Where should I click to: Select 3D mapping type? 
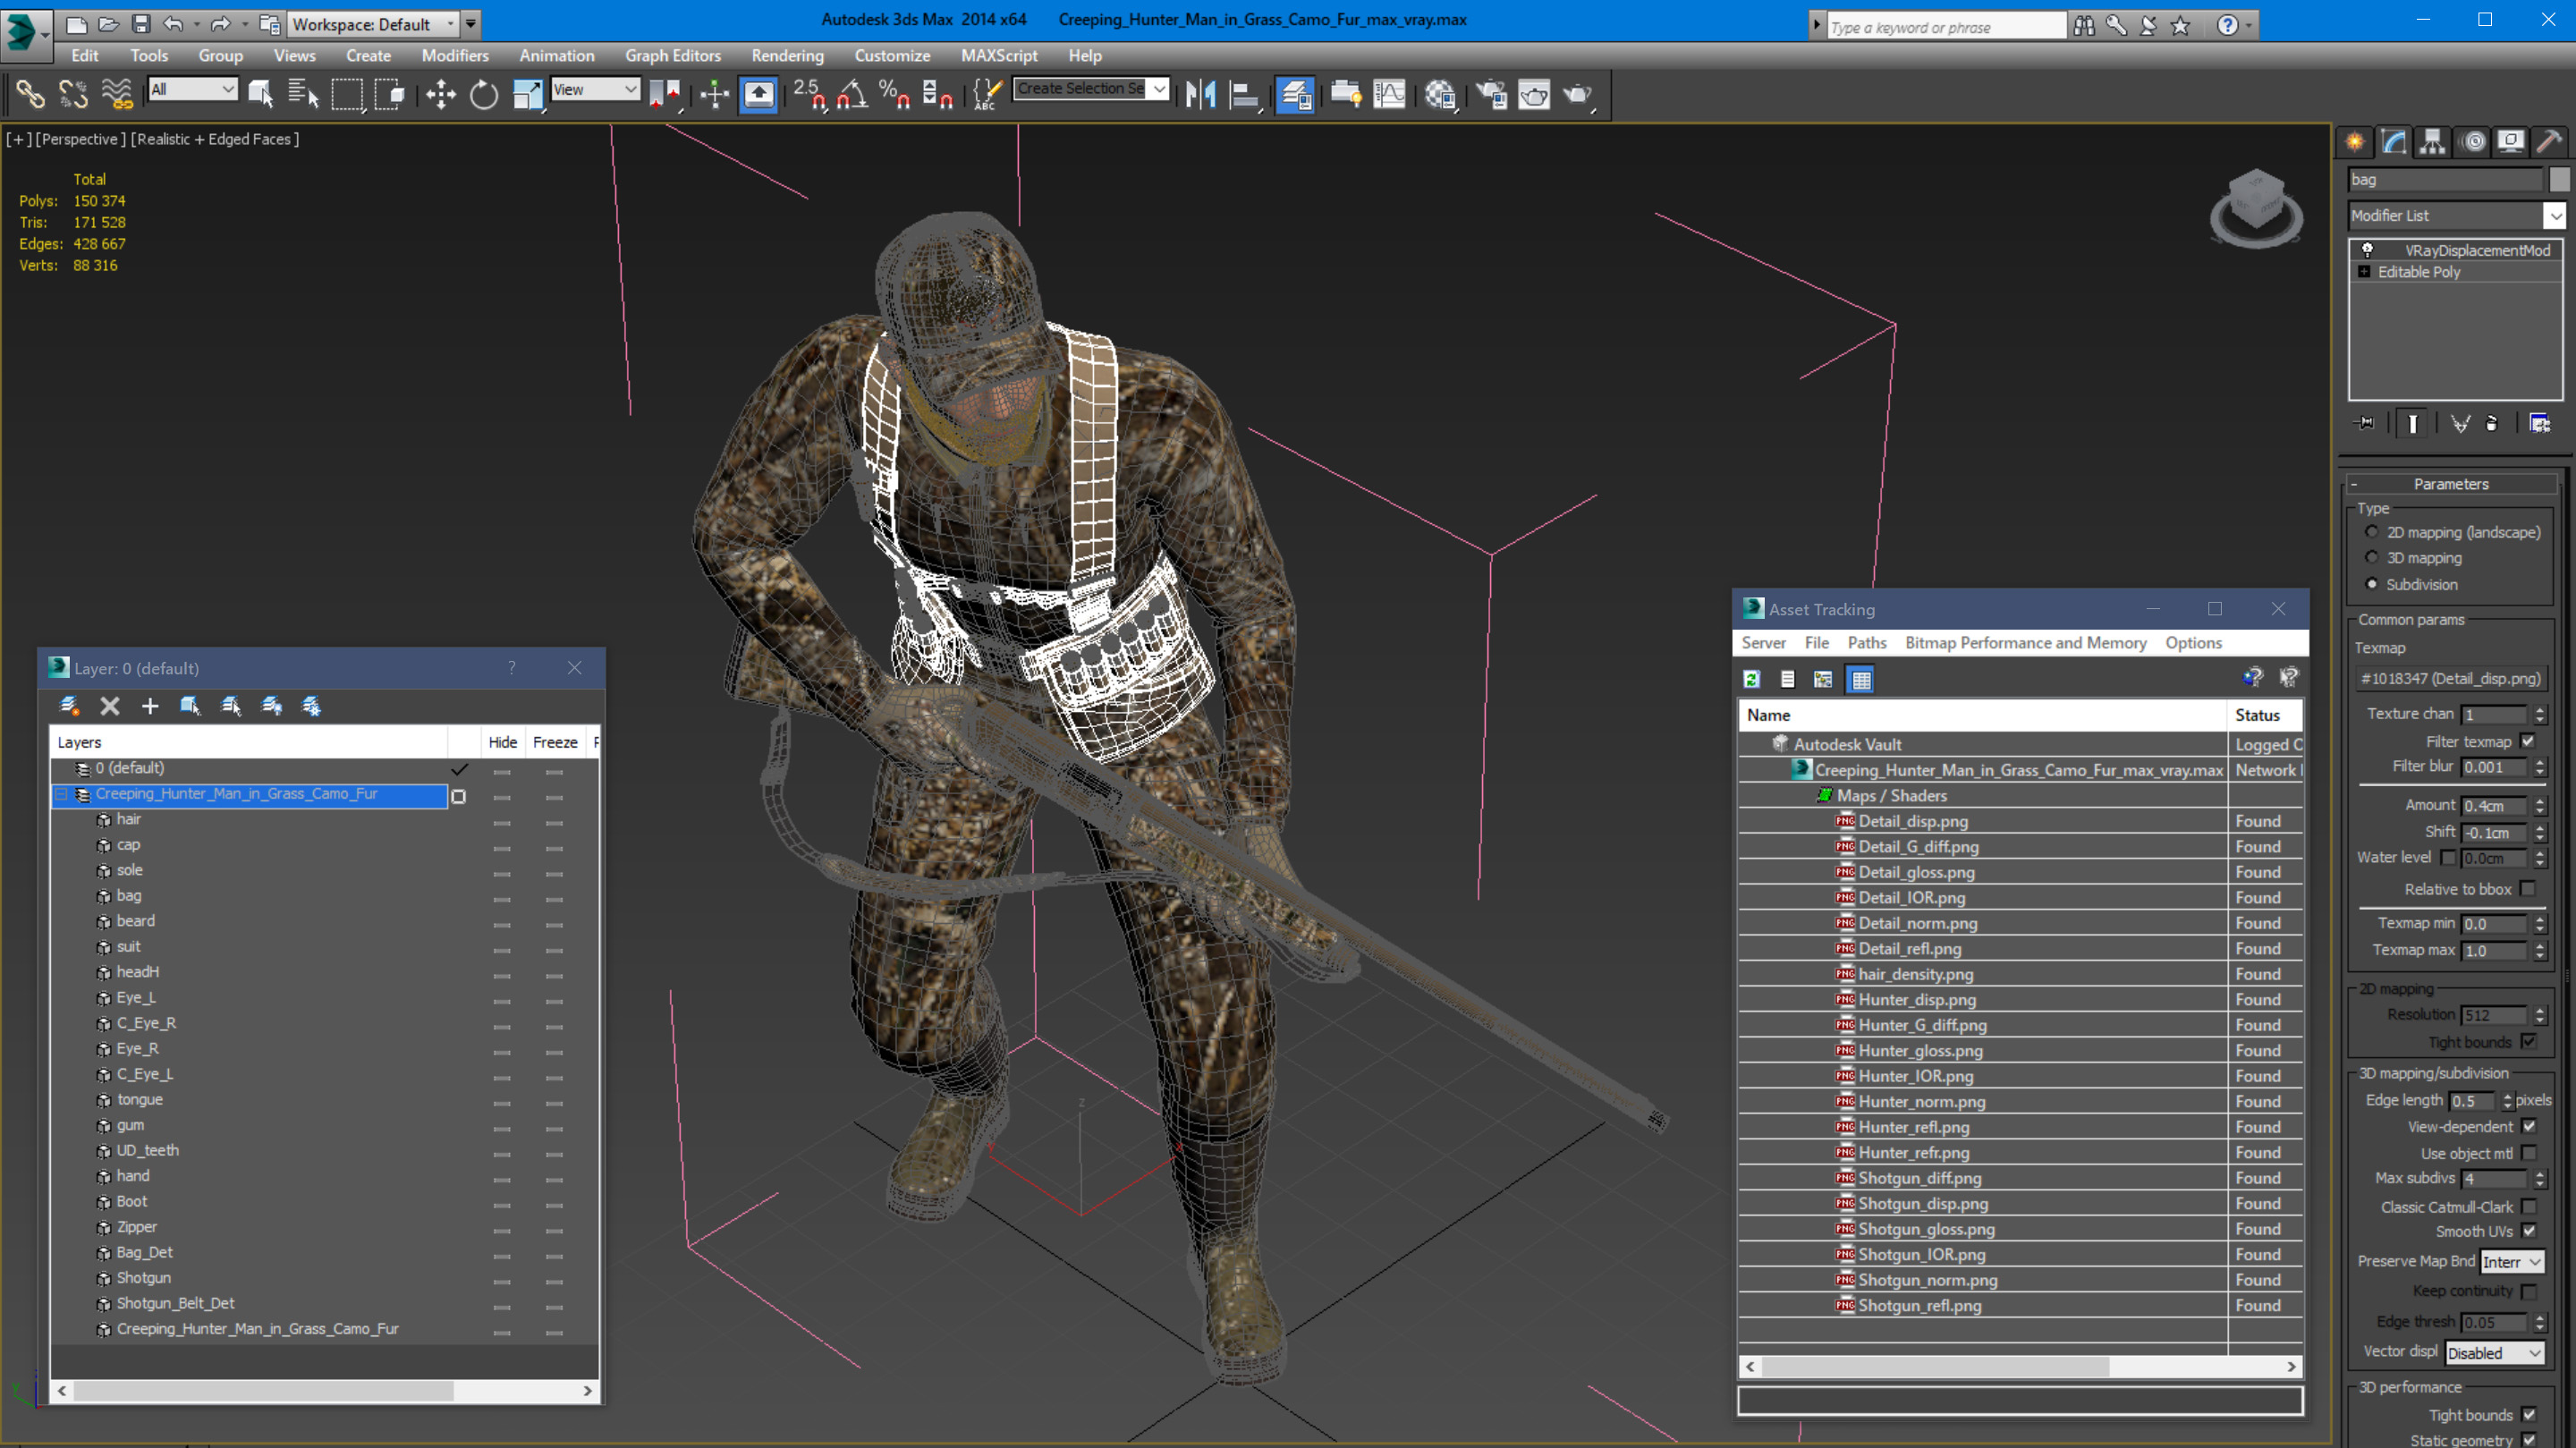[2371, 558]
